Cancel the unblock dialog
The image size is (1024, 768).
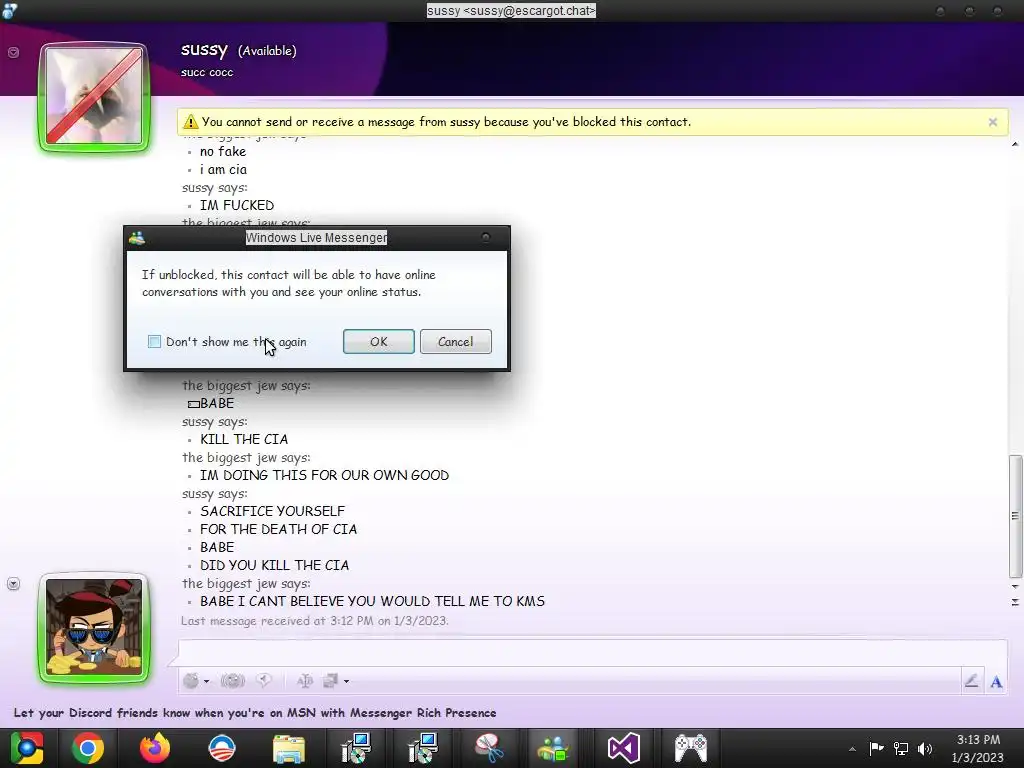click(x=455, y=342)
